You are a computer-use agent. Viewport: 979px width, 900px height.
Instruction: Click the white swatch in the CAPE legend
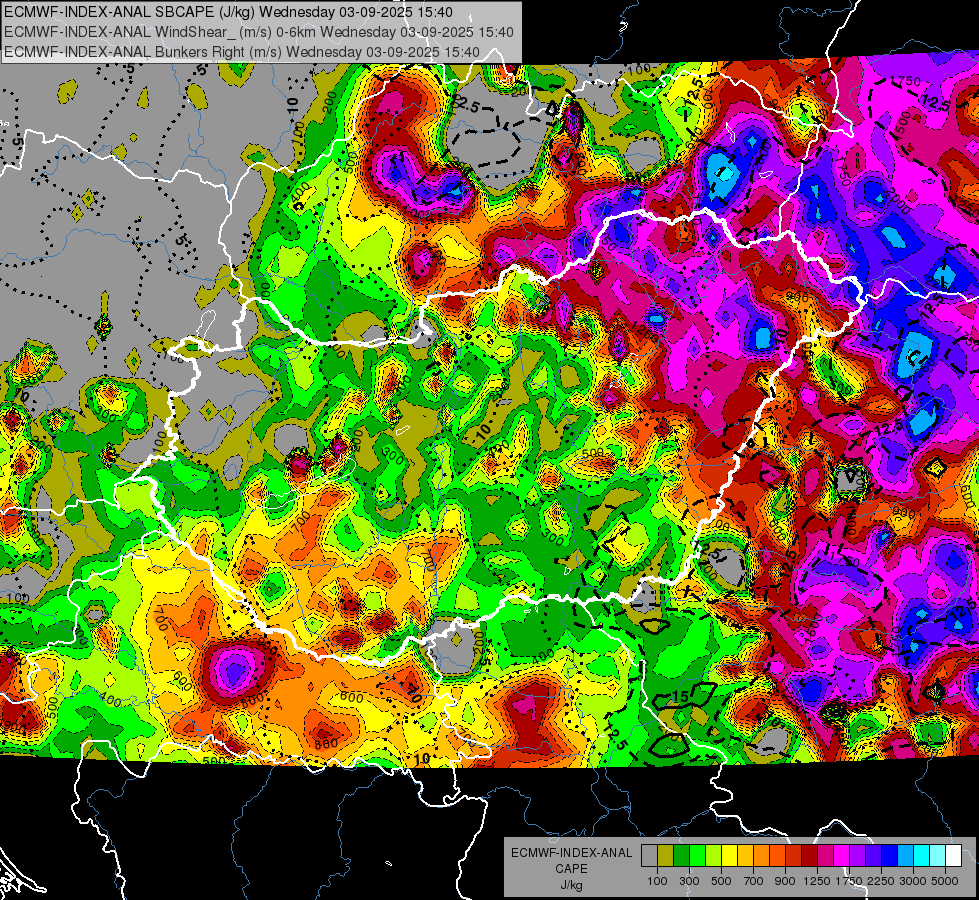(954, 856)
